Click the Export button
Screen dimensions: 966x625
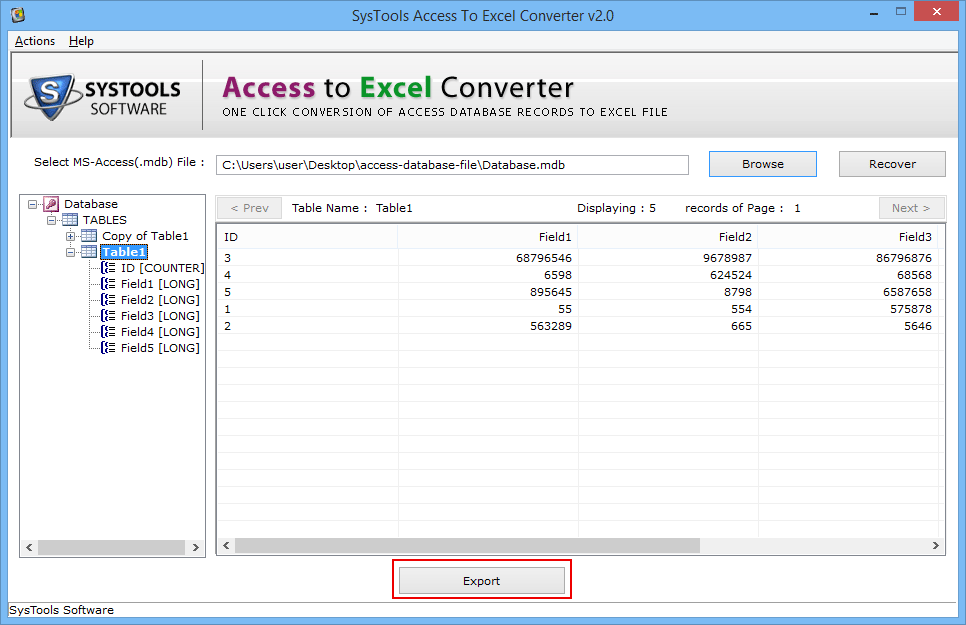point(481,580)
